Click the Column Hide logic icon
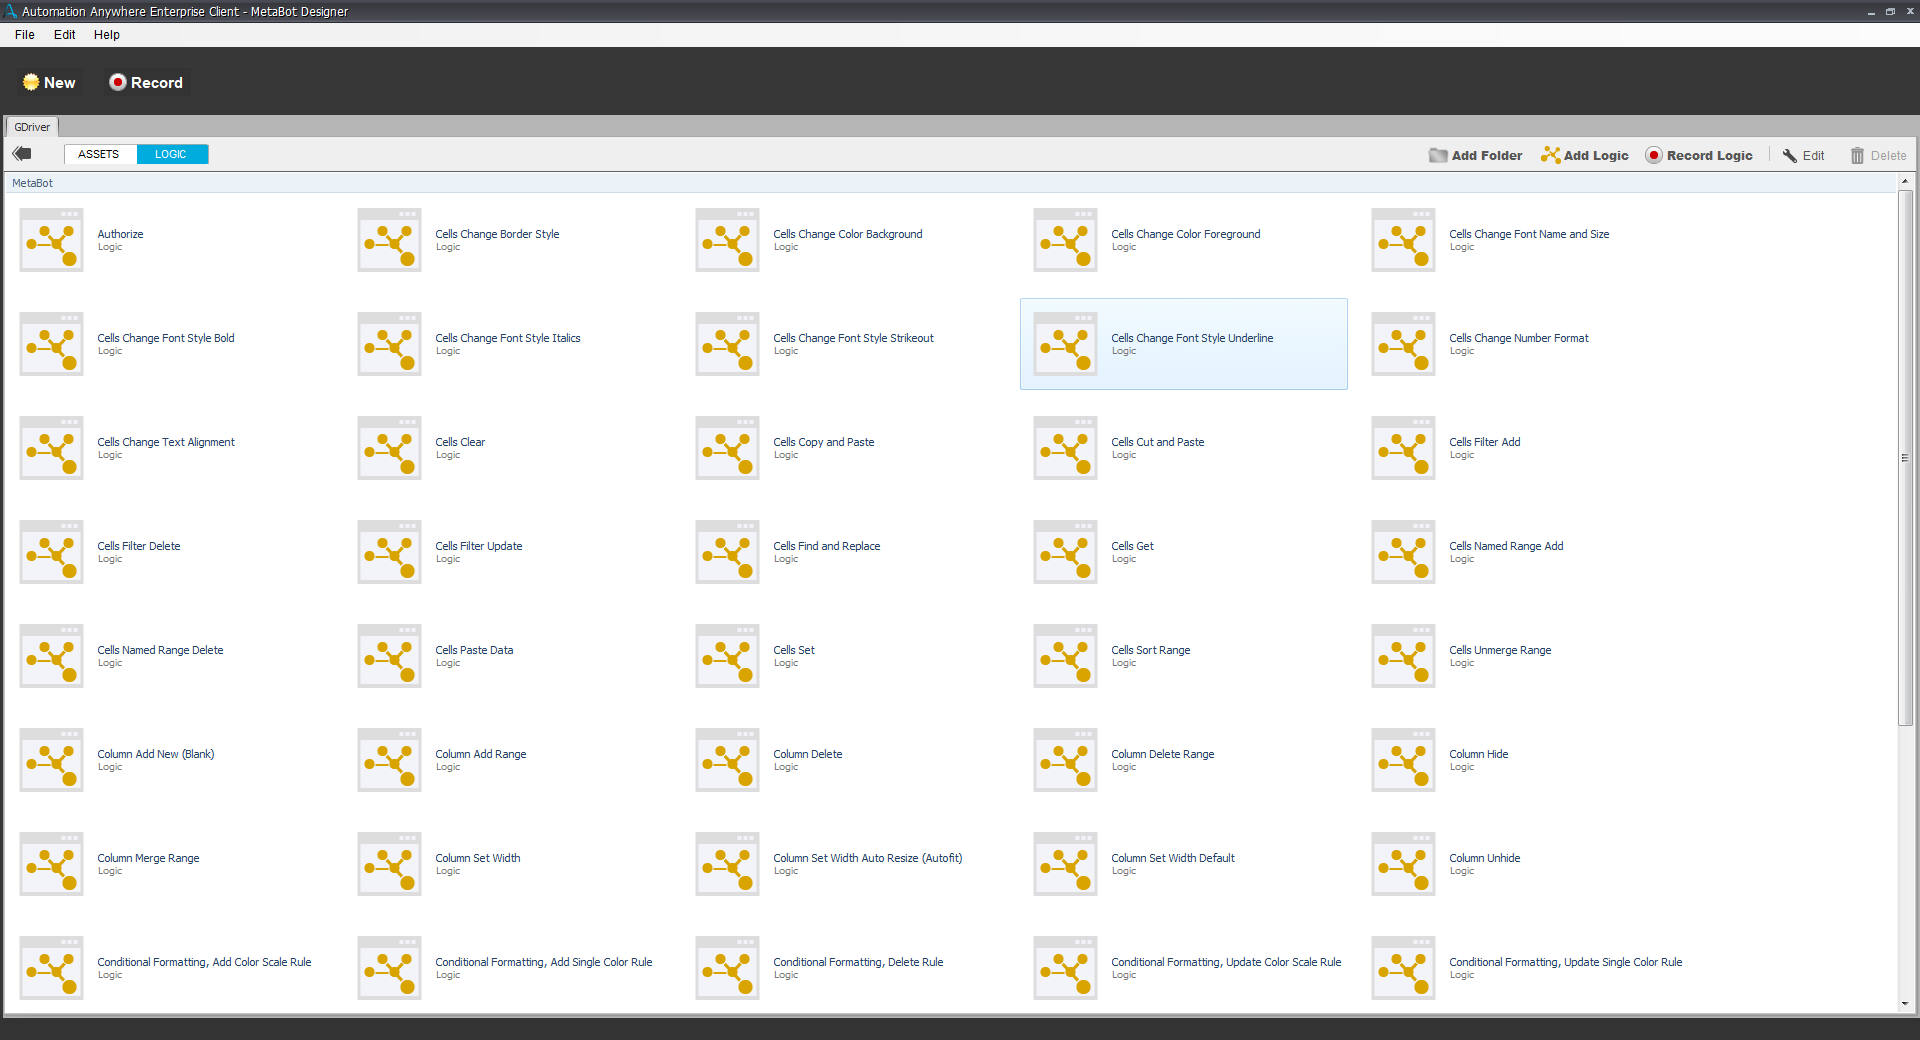The height and width of the screenshot is (1040, 1920). point(1403,760)
